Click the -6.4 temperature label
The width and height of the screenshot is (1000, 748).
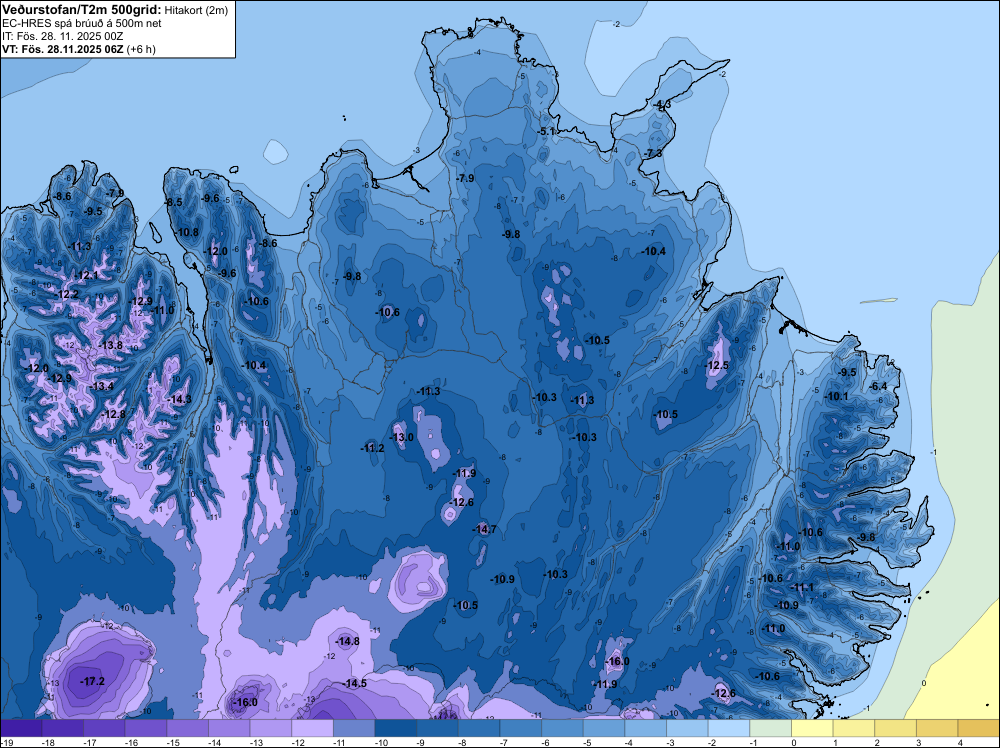tap(878, 386)
